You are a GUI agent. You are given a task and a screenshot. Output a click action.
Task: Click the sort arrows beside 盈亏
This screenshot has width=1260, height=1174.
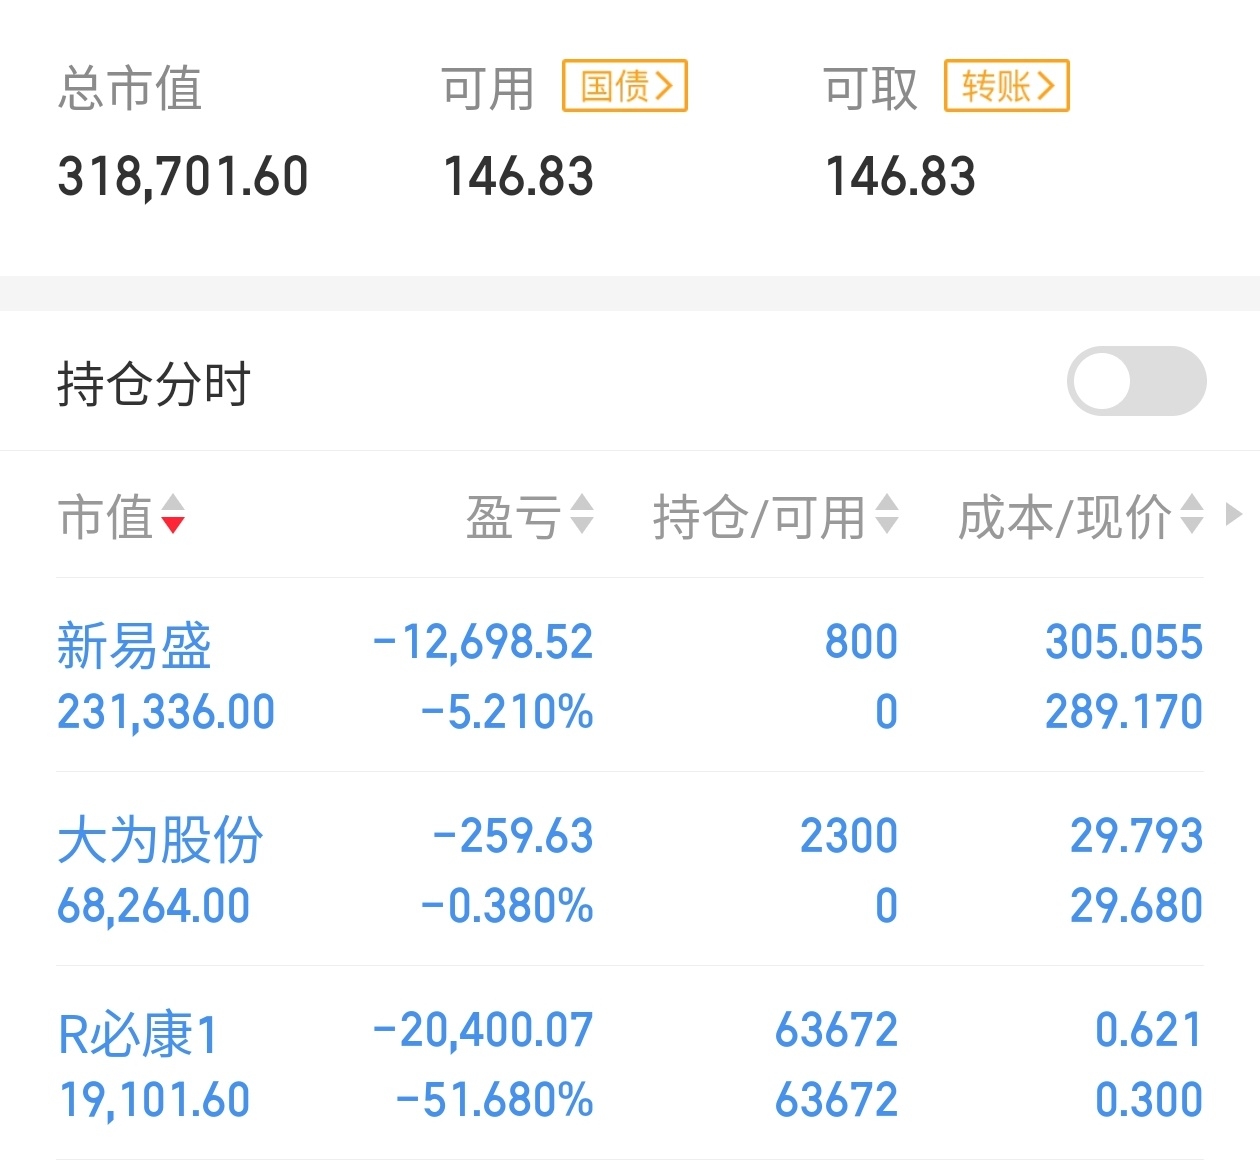(582, 515)
